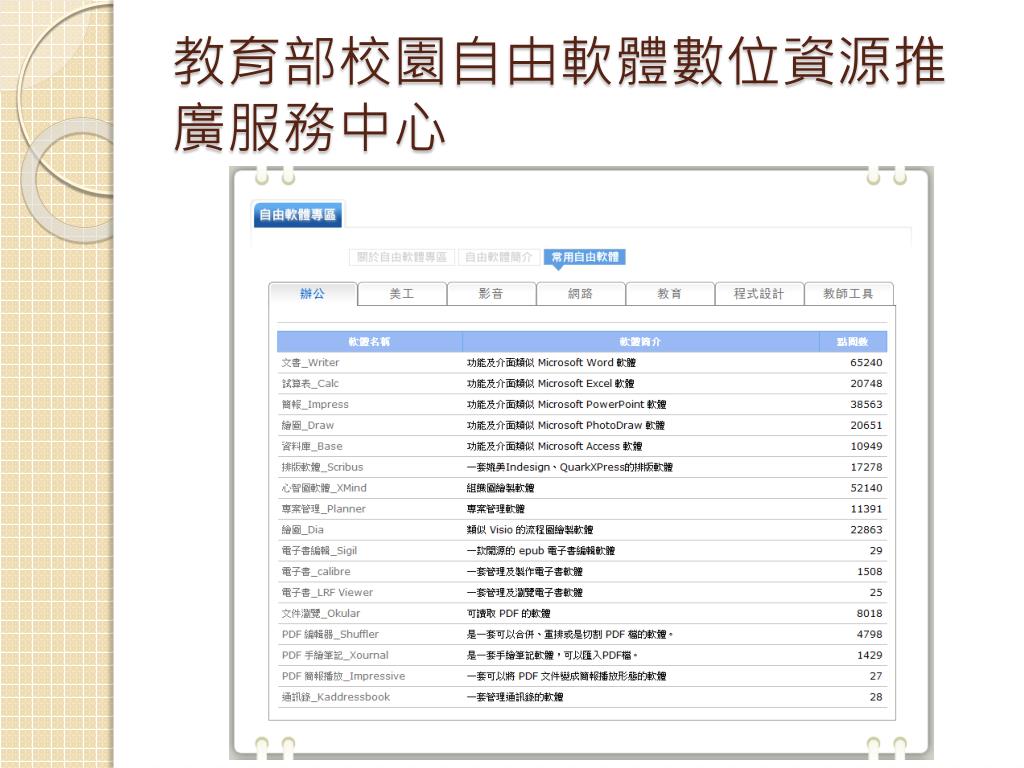Open the 程式設計 tab
The height and width of the screenshot is (768, 1024).
pos(759,294)
